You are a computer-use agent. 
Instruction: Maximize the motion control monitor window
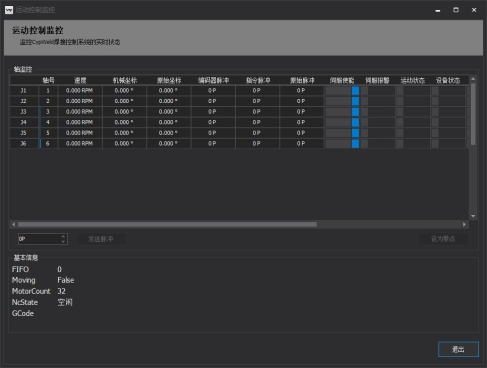pos(456,10)
